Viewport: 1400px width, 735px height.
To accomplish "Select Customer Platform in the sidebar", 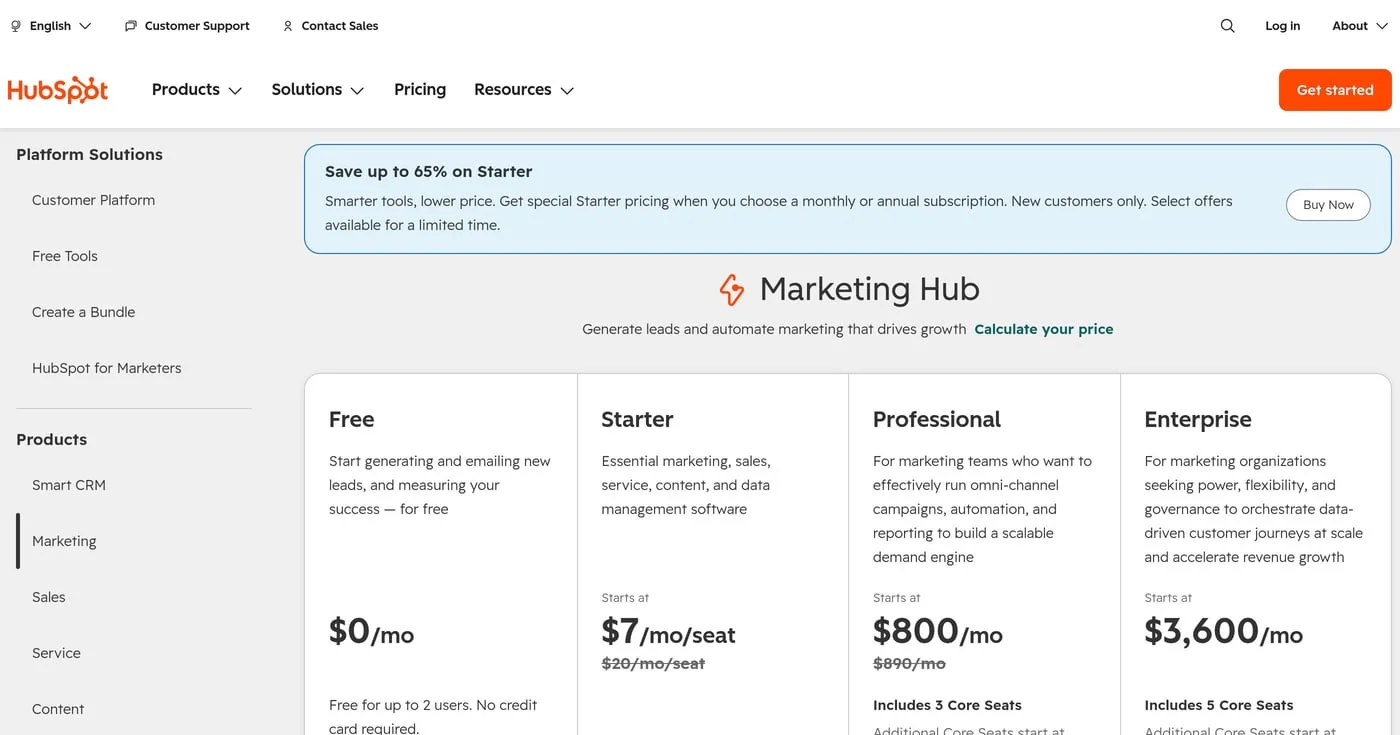I will 94,200.
